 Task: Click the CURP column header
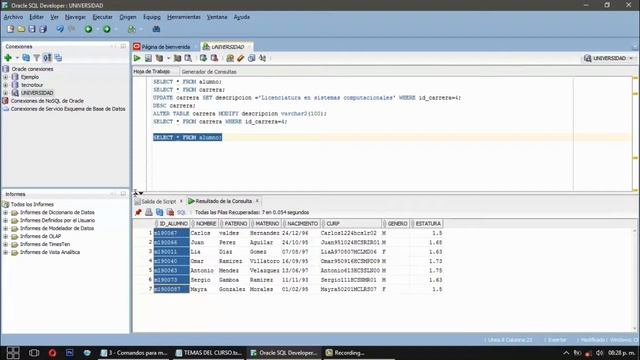point(351,224)
